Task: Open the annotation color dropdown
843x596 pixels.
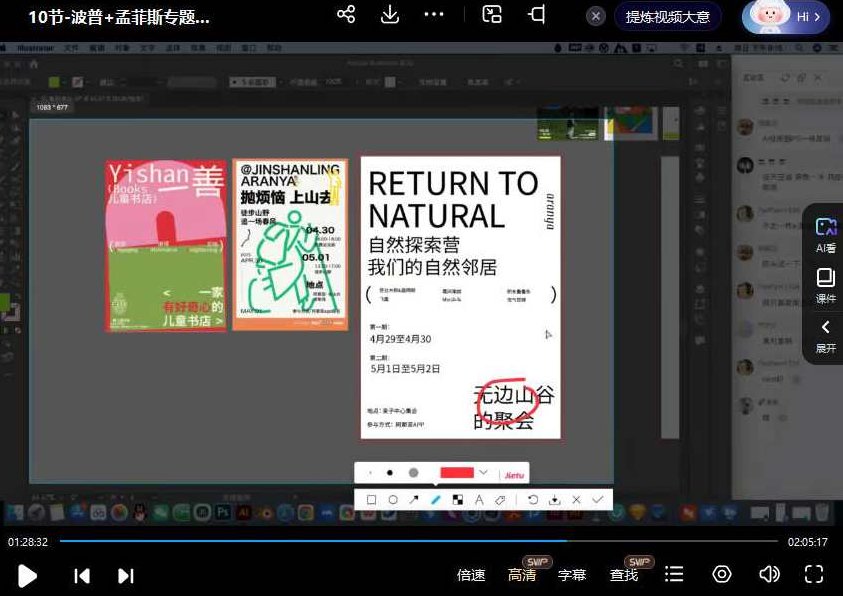Action: [483, 472]
